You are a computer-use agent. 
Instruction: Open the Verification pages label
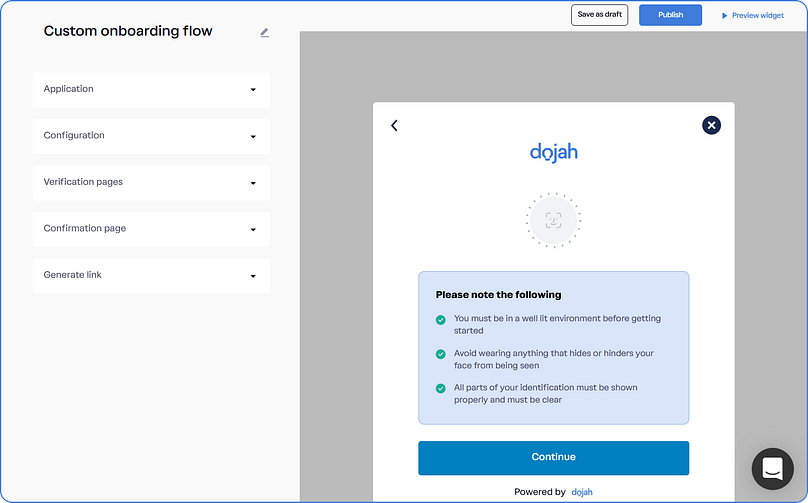pos(83,182)
